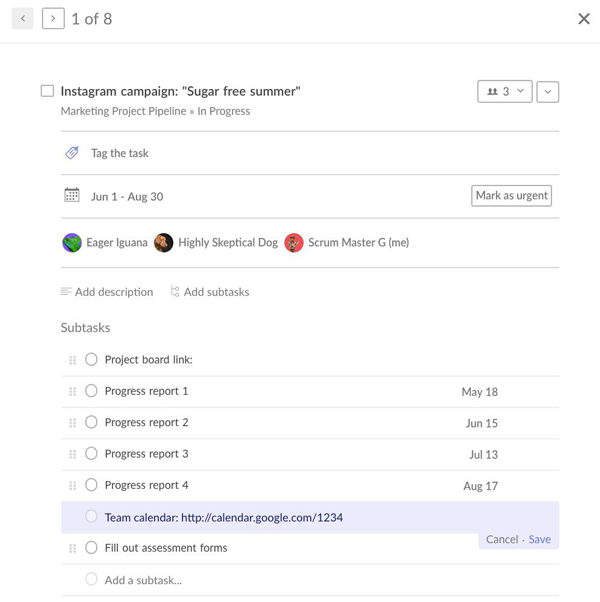The image size is (600, 602).
Task: Click Eager Iguana's avatar
Action: point(72,243)
